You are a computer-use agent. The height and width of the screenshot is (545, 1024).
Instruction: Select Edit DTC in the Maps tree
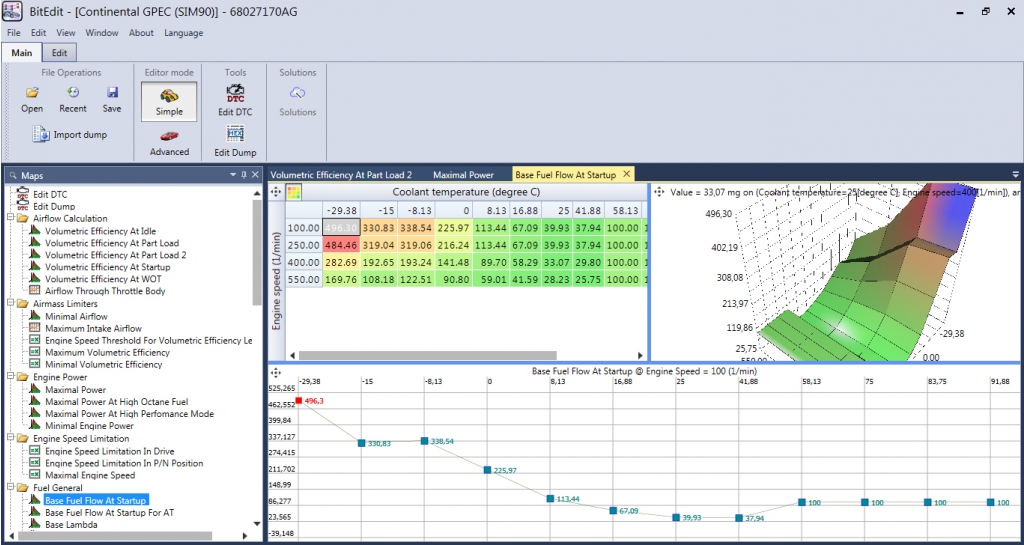50,195
